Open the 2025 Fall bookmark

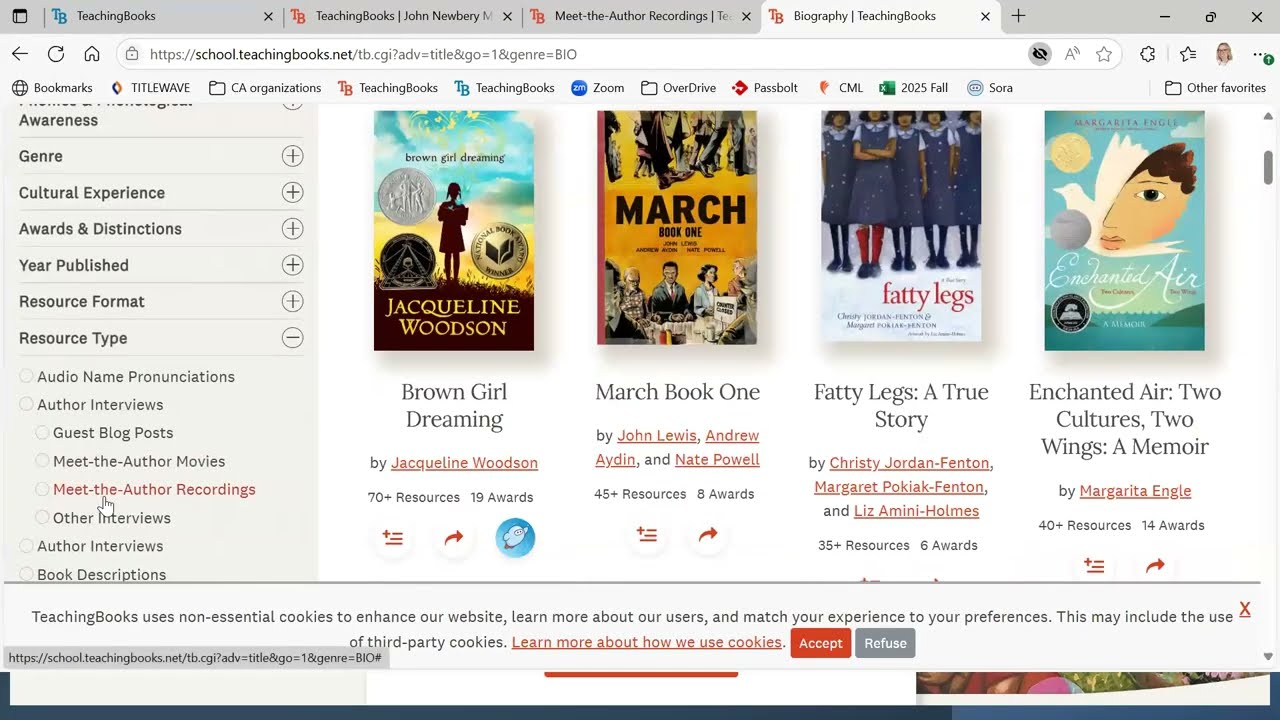[914, 88]
